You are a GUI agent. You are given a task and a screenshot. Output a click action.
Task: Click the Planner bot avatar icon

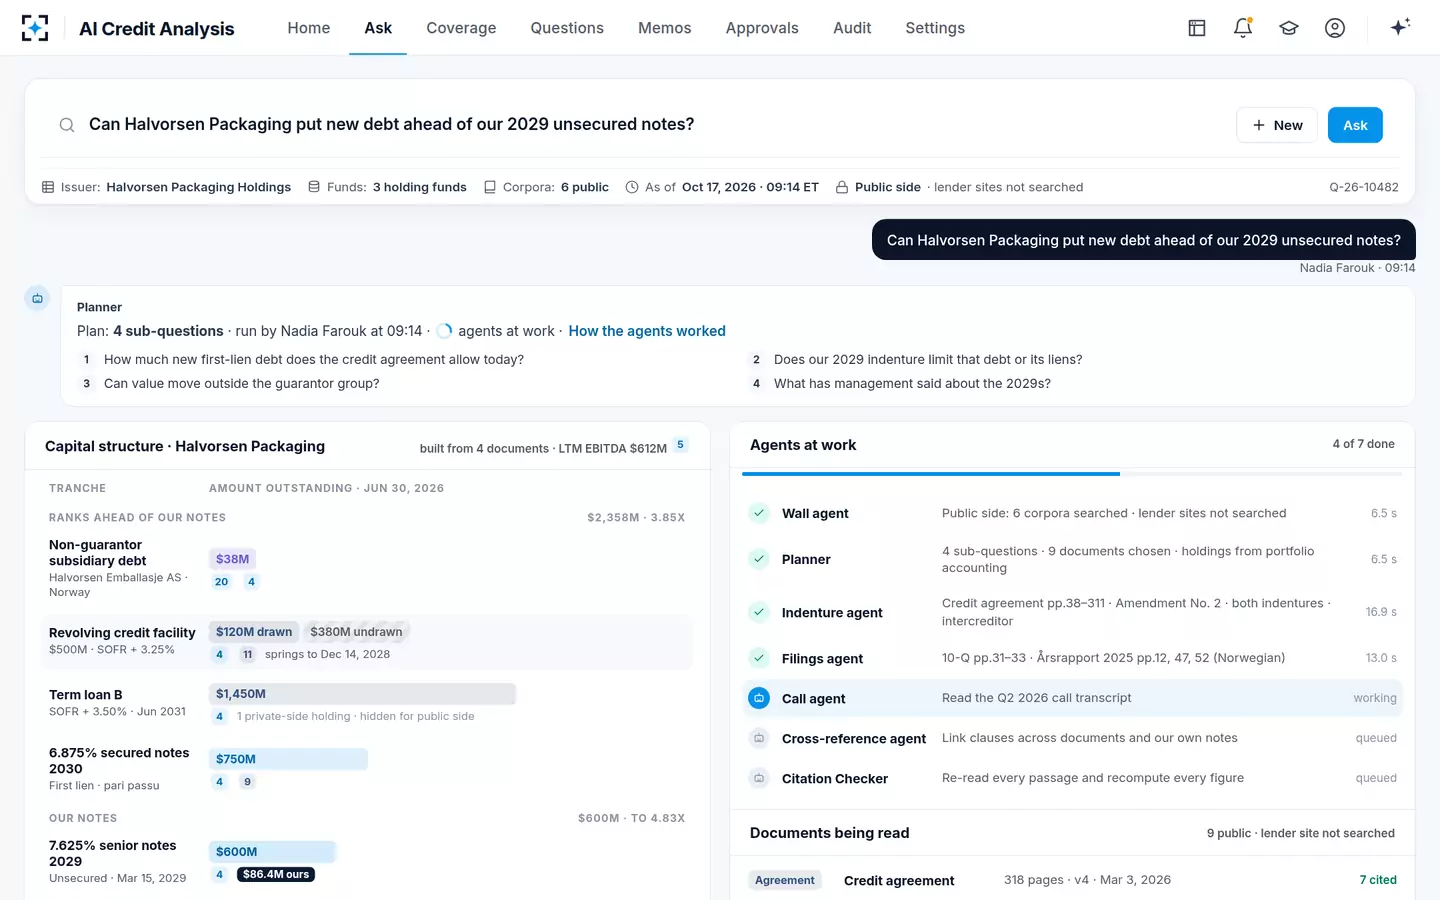[37, 298]
